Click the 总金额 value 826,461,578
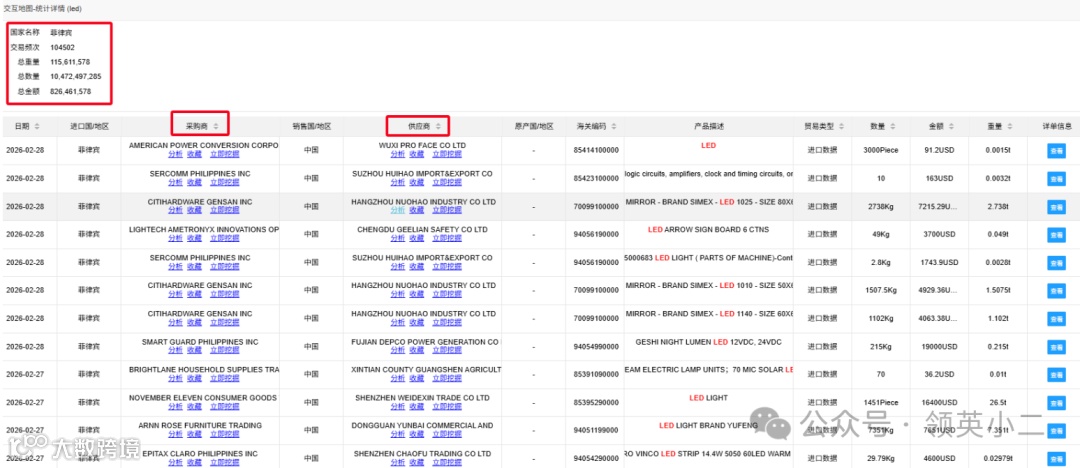Viewport: 1080px width, 468px height. coord(70,91)
